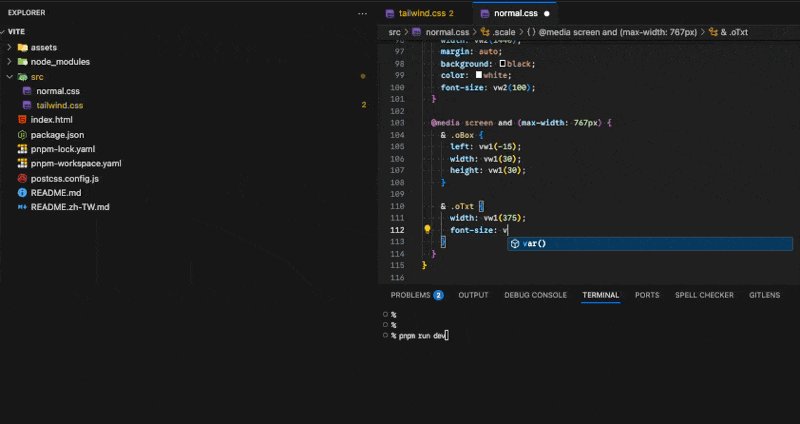Click the HTML5 icon of index.html
Viewport: 800px width, 424px height.
[22, 120]
